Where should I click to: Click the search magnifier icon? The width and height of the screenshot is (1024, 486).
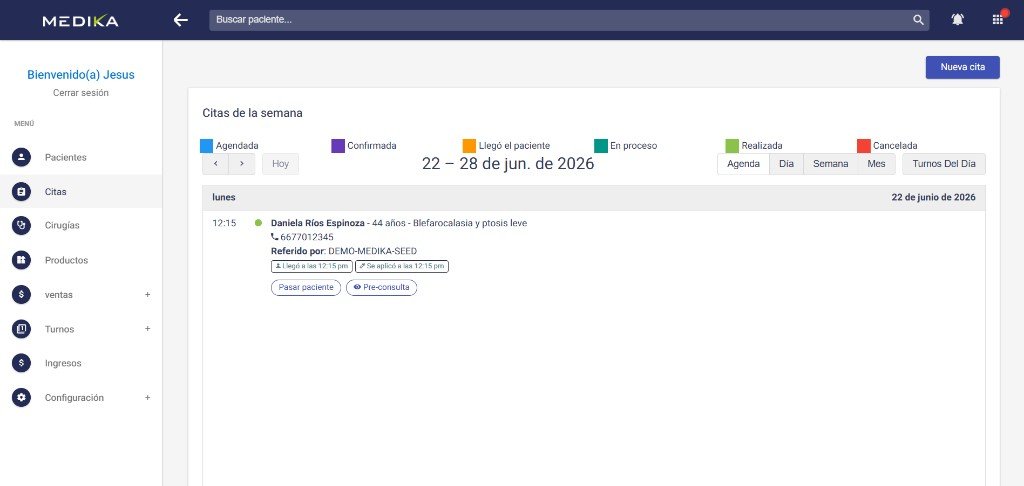918,20
